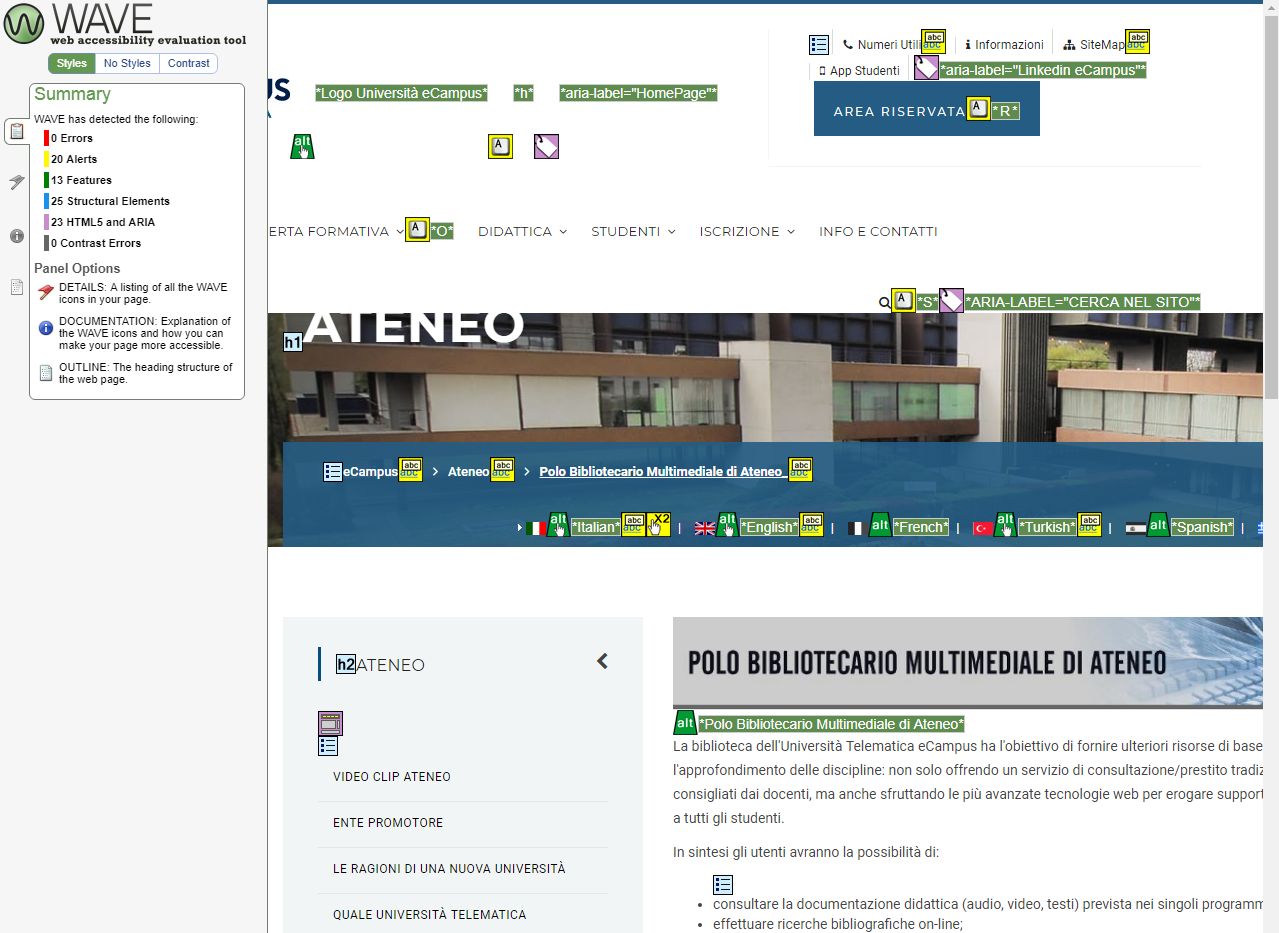Expand the Offerta Formativa dropdown menu
1279x933 pixels.
coord(399,232)
